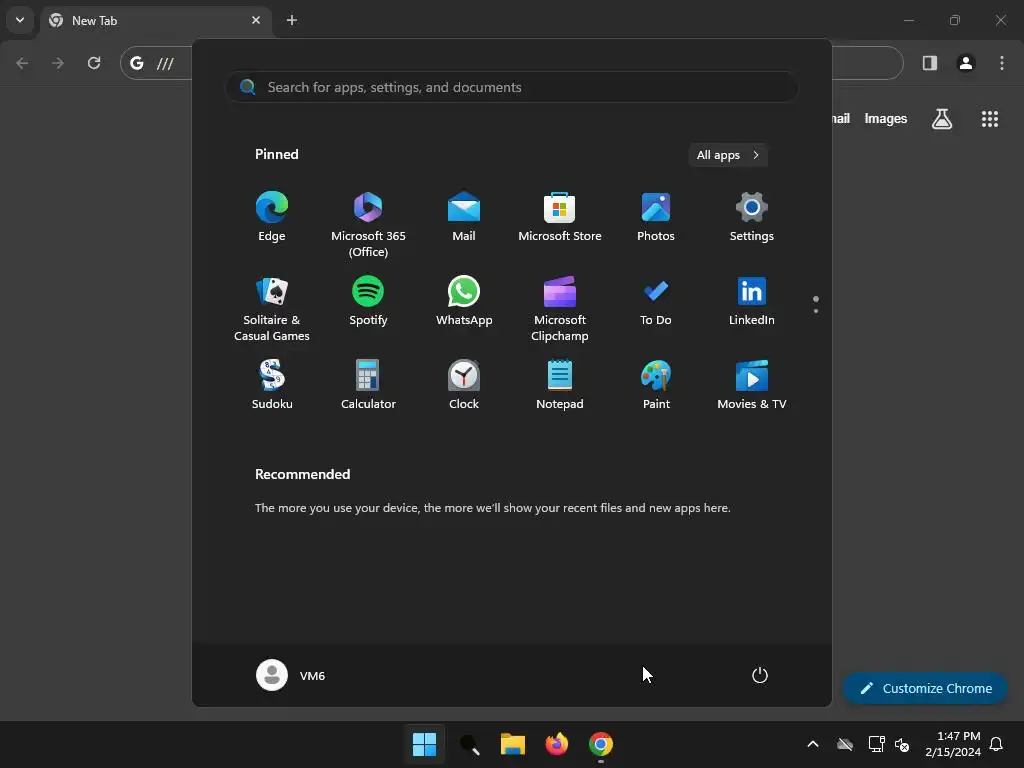Screen dimensions: 1024x768
Task: Open Search Labs flask icon
Action: [x=942, y=119]
